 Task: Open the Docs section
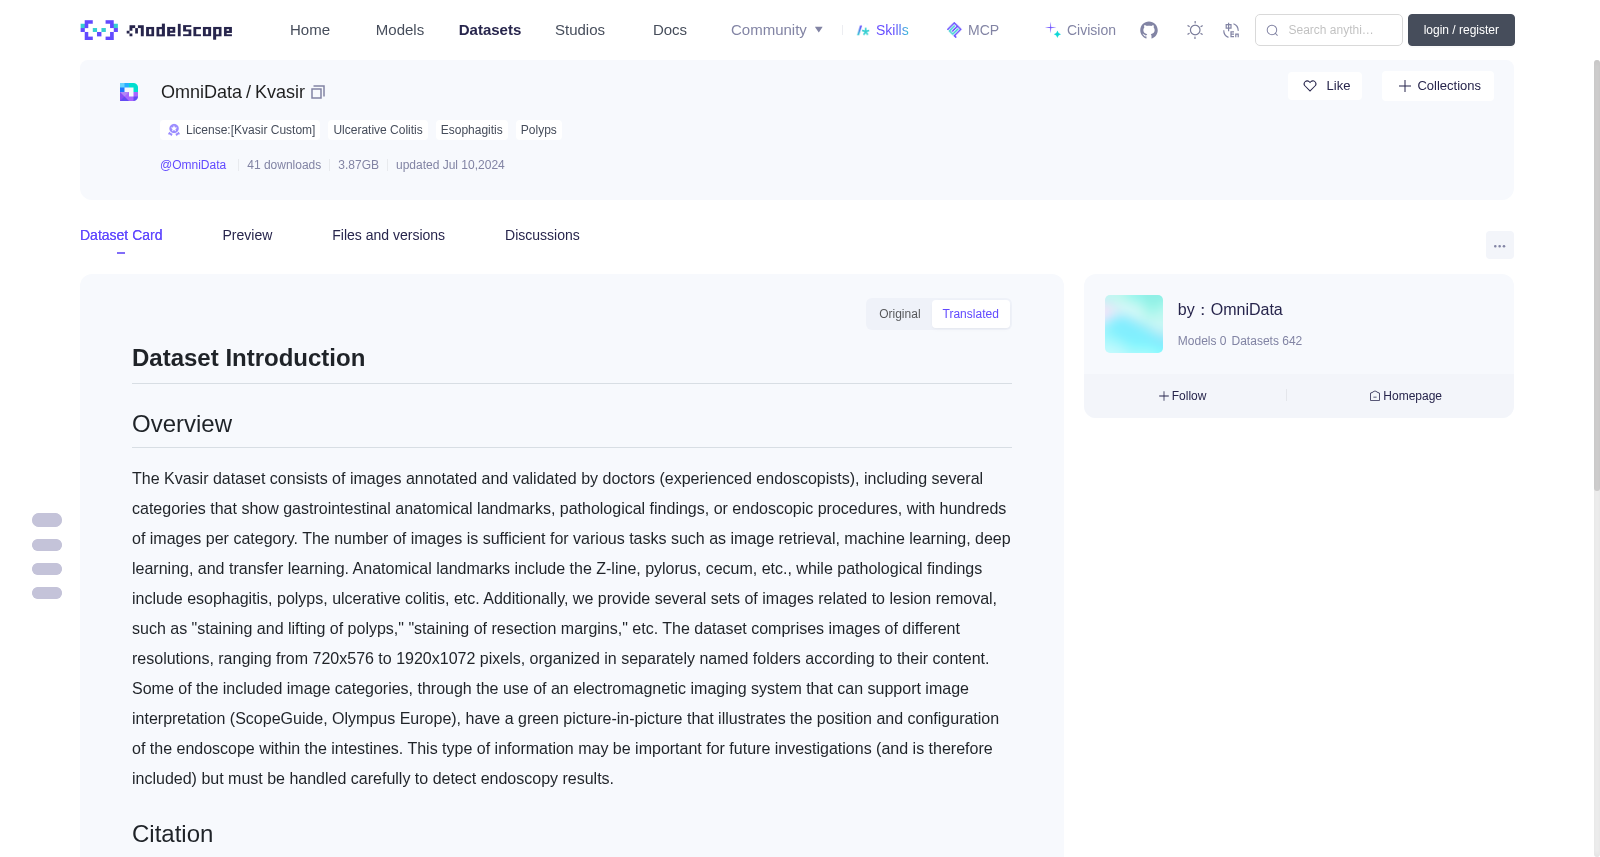670,30
